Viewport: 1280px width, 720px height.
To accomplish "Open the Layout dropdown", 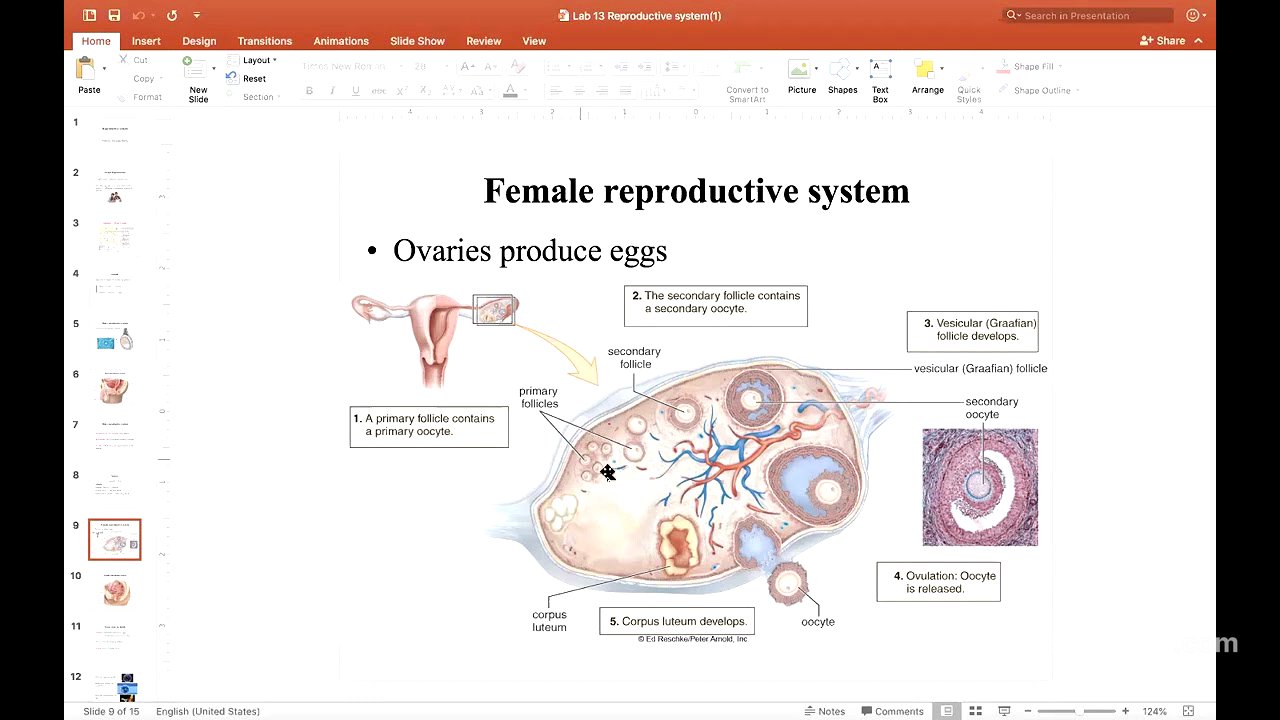I will click(252, 60).
